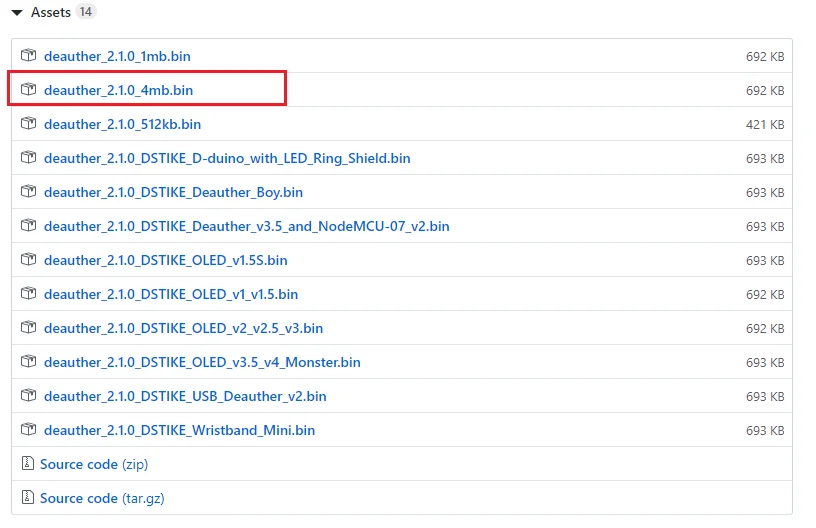Click 692 KB size of 4mb.bin
This screenshot has width=816, height=528.
(x=765, y=91)
